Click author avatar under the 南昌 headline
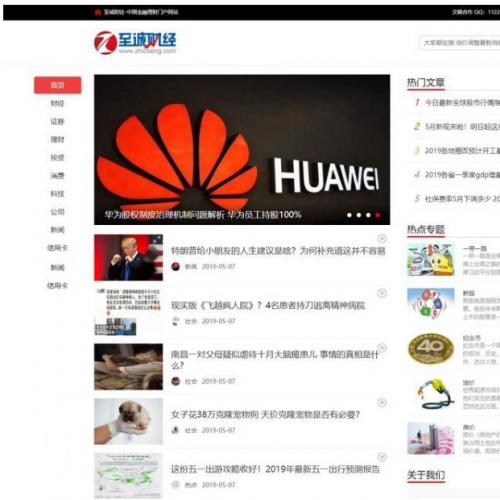 coord(176,381)
